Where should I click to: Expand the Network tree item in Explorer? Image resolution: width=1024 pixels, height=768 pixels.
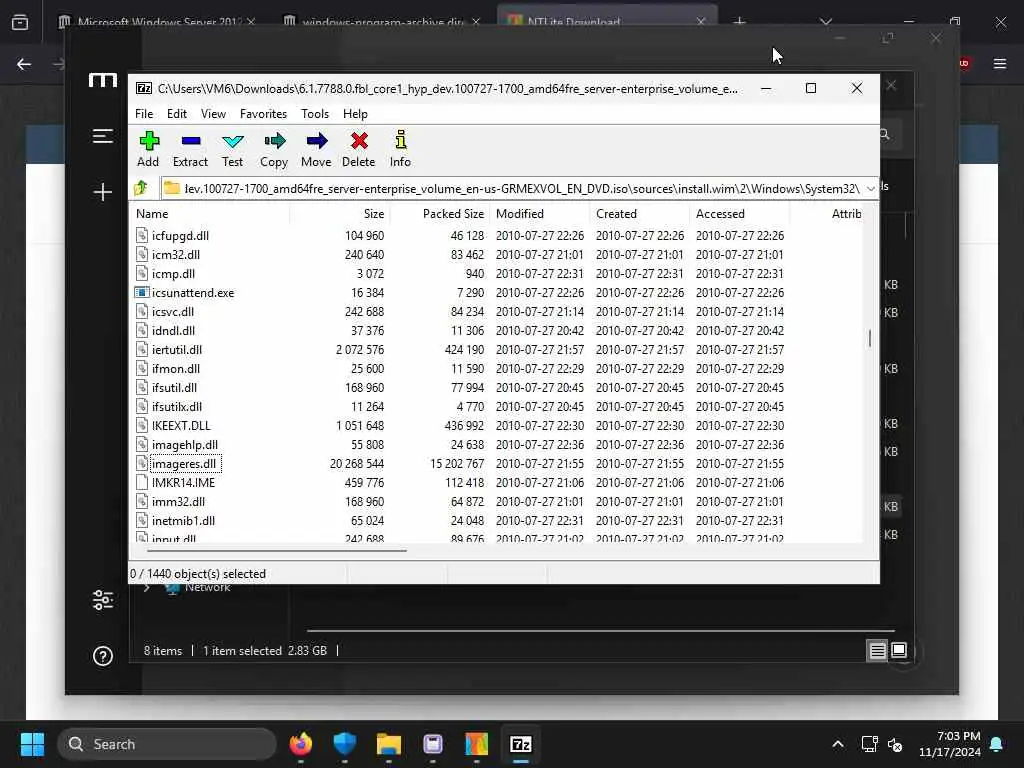(147, 588)
